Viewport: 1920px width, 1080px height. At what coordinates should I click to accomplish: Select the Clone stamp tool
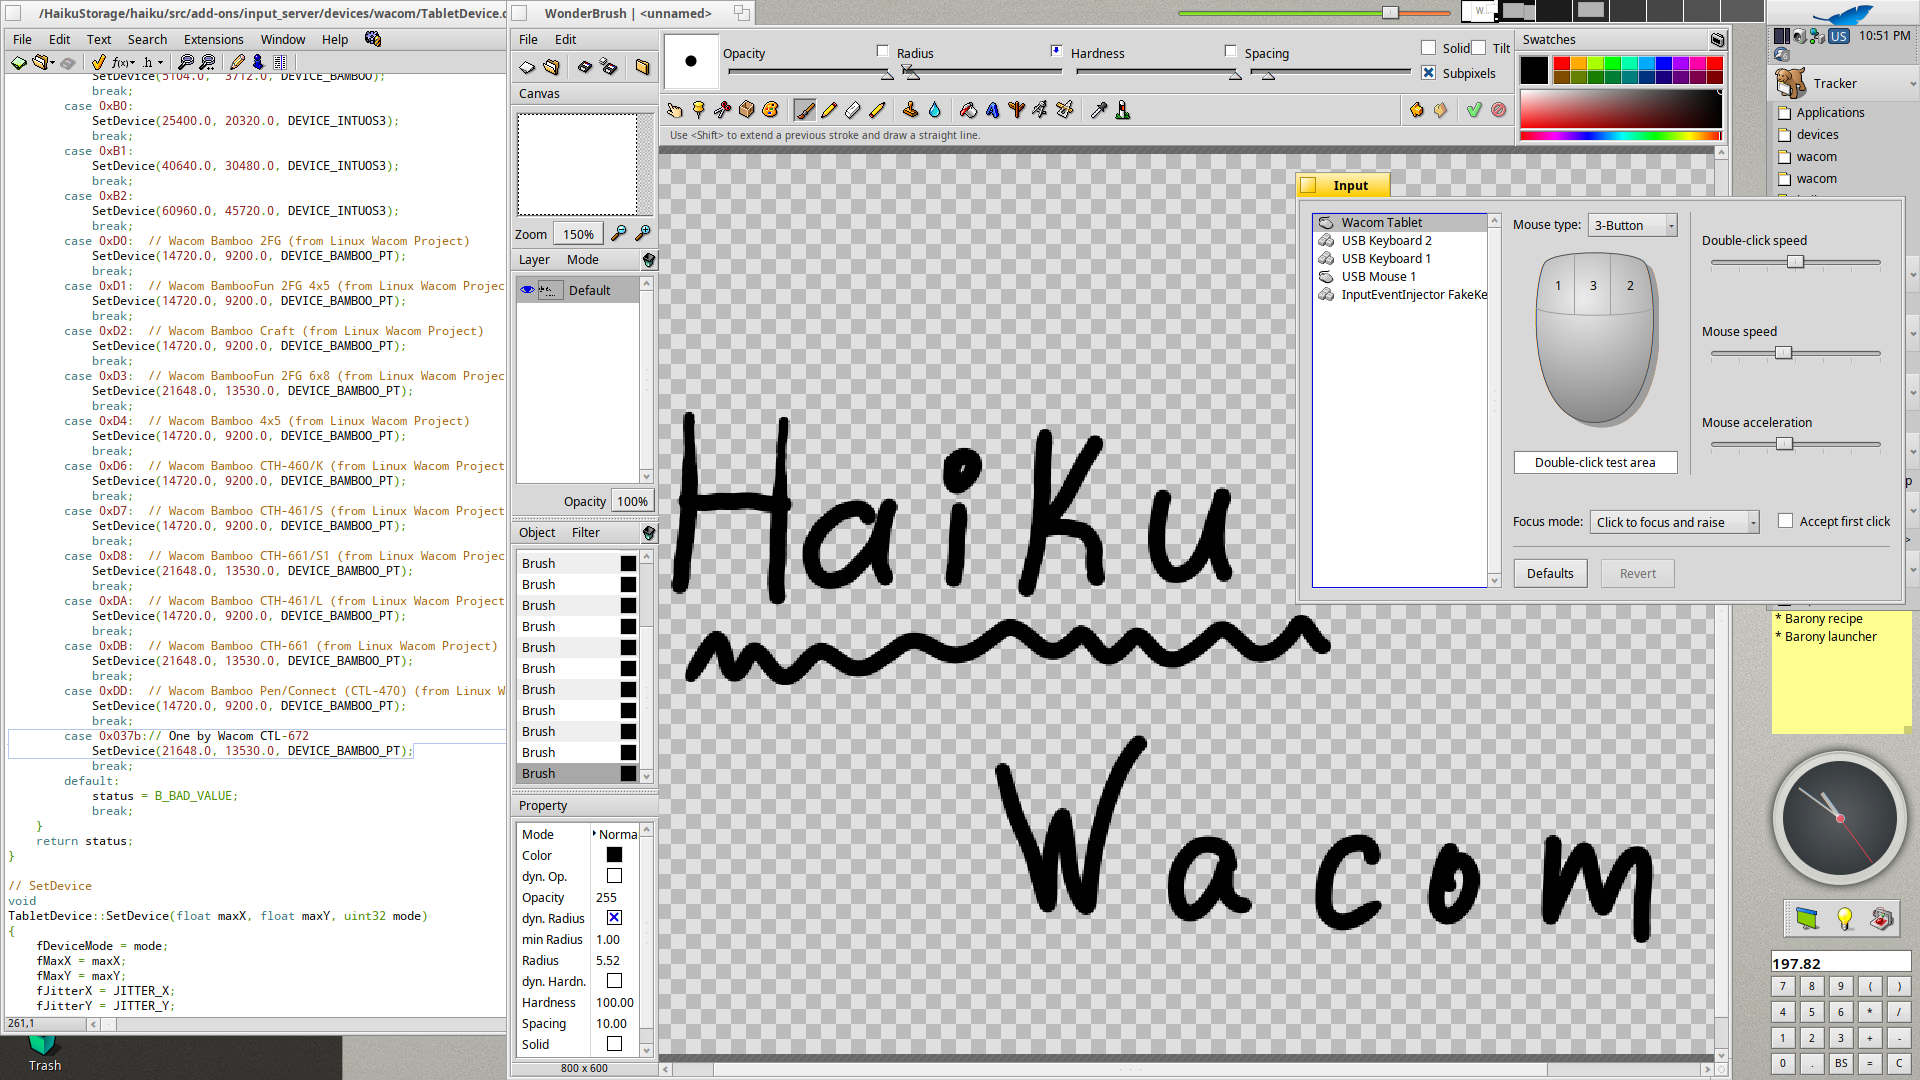click(x=910, y=110)
